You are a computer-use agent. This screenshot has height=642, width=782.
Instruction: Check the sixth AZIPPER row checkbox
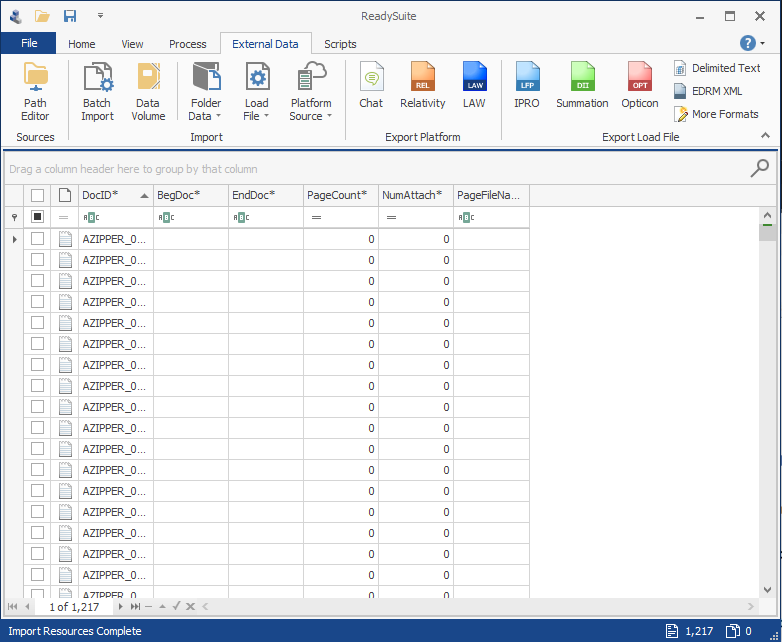point(37,344)
